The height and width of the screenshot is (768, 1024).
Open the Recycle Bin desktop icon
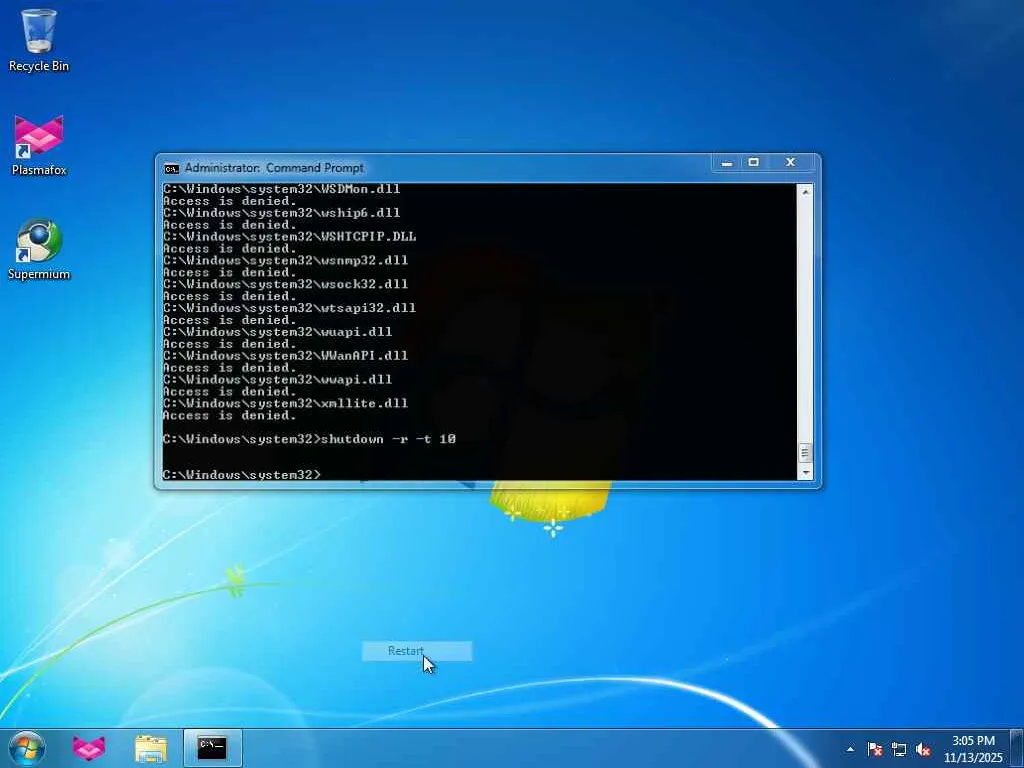tap(39, 40)
